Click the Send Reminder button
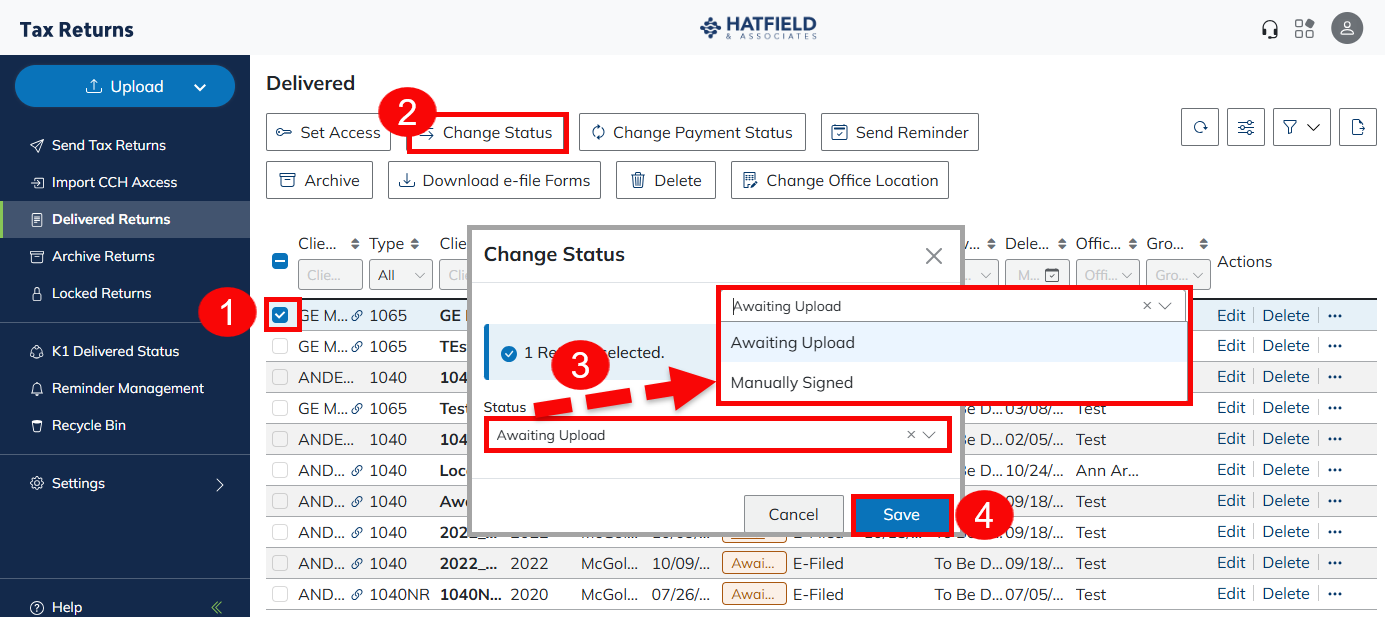The height and width of the screenshot is (617, 1385). [x=899, y=132]
